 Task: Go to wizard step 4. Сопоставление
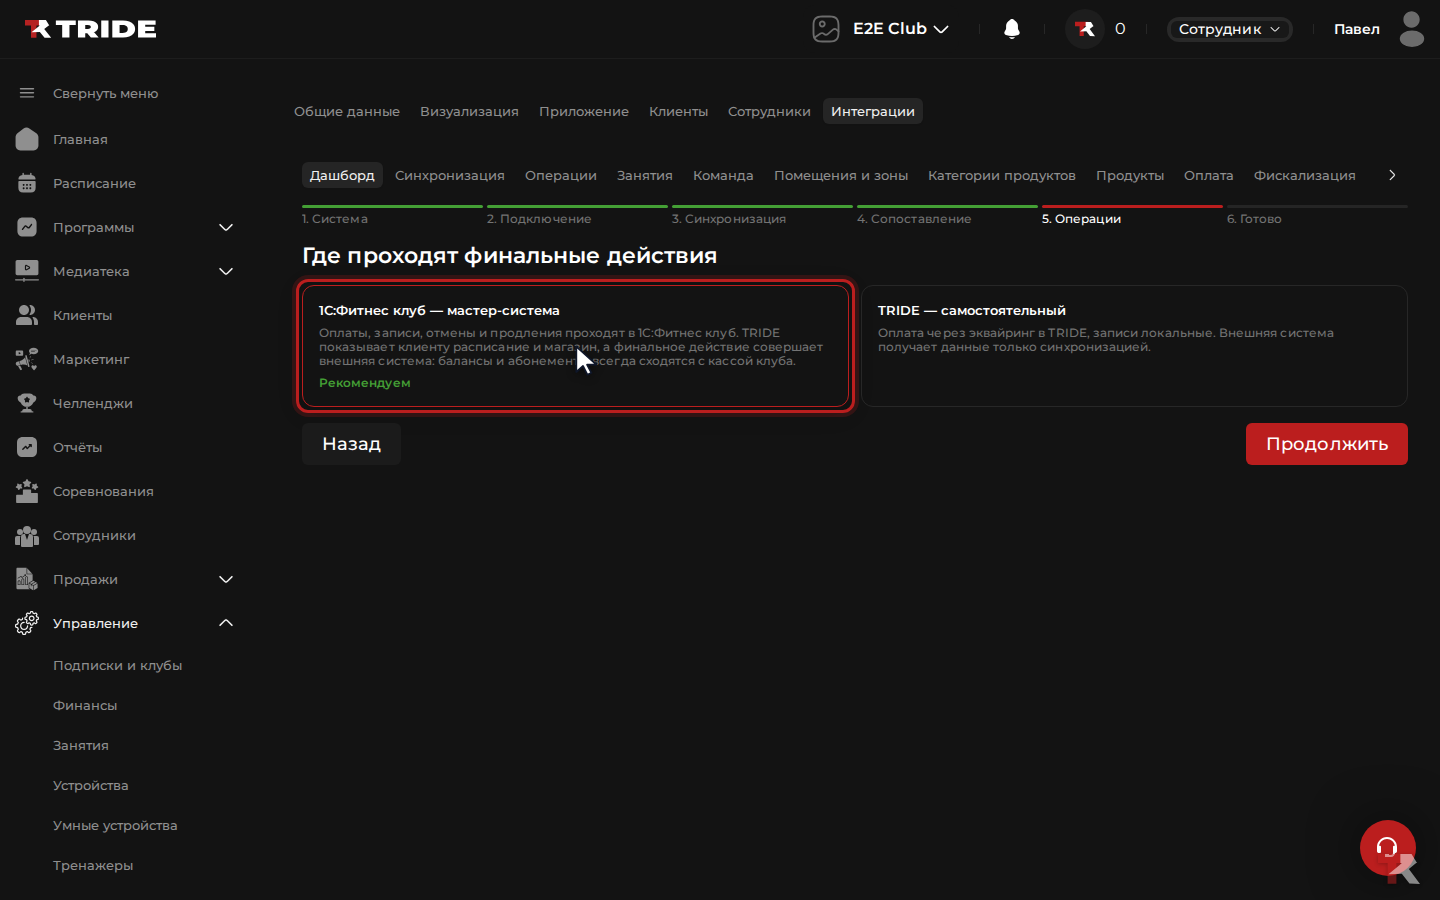tap(947, 216)
